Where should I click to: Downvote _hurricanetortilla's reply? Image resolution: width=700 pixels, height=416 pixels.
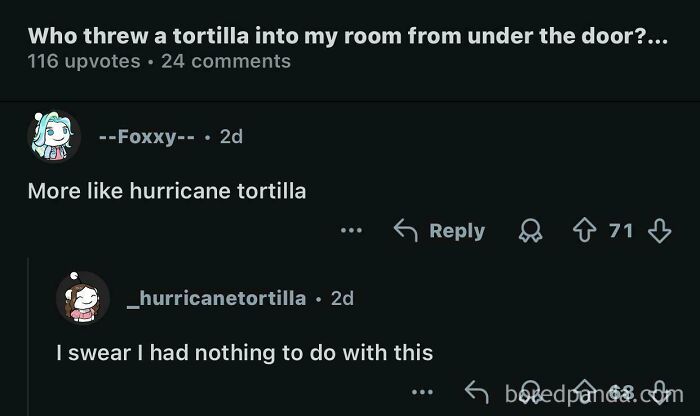tap(659, 391)
